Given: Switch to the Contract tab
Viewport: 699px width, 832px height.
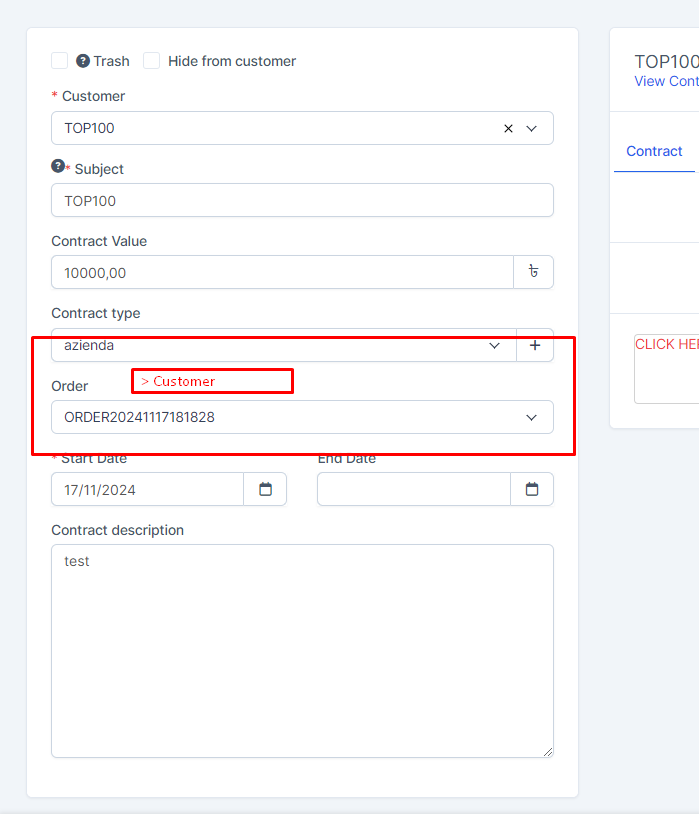Looking at the screenshot, I should click(x=654, y=151).
